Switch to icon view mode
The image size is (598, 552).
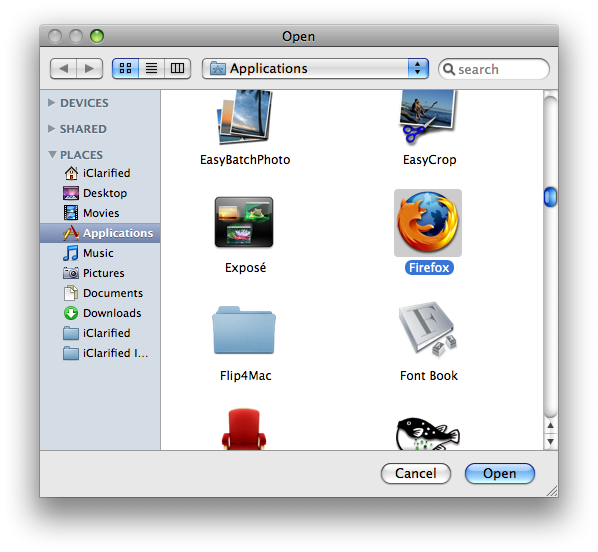[125, 69]
